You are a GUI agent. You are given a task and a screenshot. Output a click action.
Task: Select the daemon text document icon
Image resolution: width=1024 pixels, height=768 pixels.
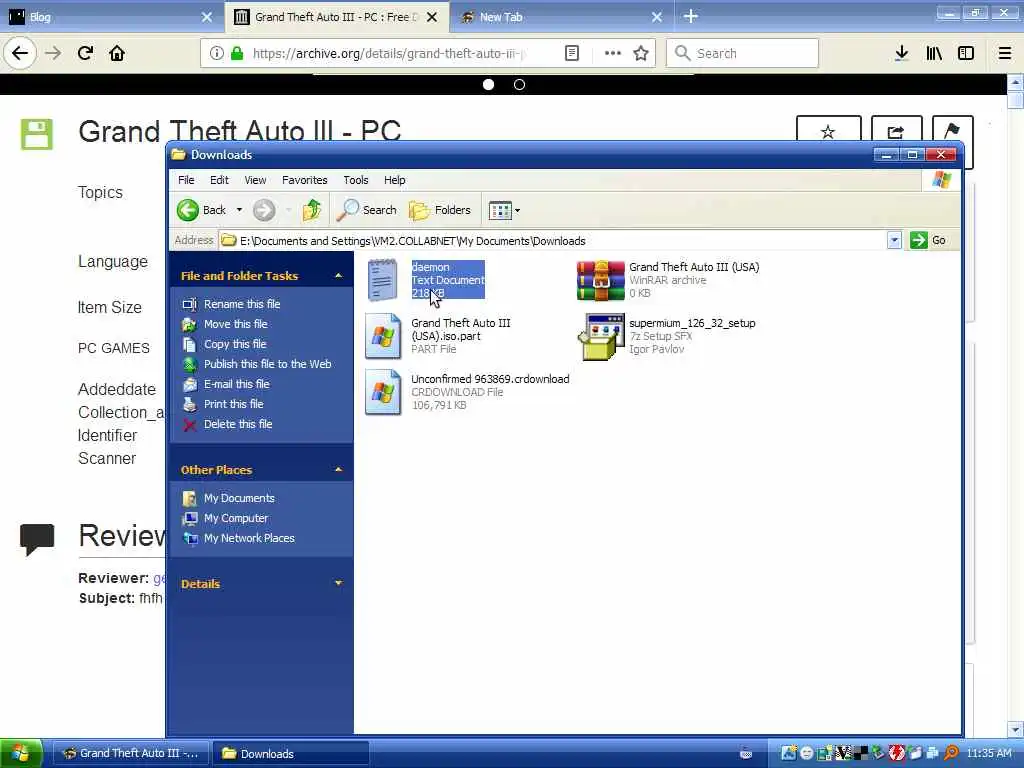pyautogui.click(x=383, y=280)
